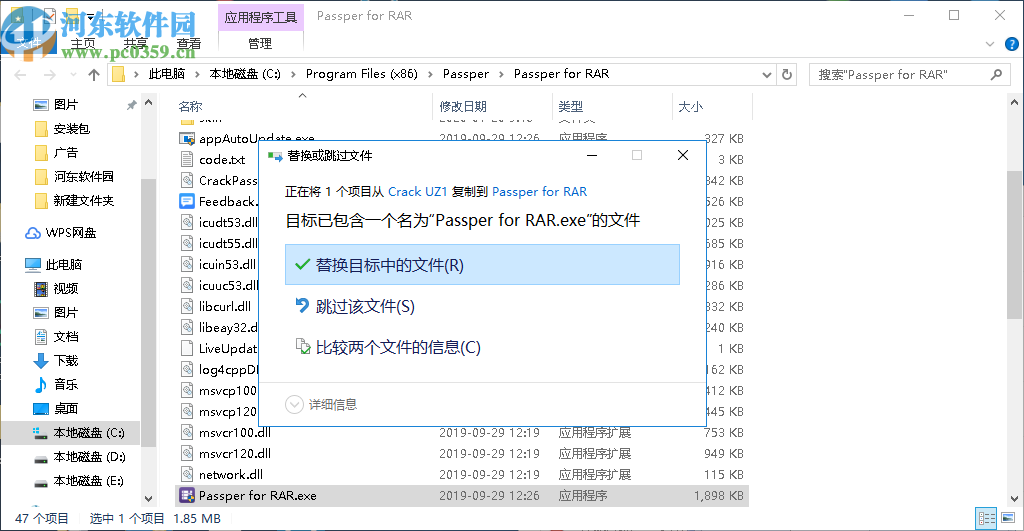Switch to the 管理 ribbon tab
Image resolution: width=1024 pixels, height=531 pixels.
(x=260, y=44)
